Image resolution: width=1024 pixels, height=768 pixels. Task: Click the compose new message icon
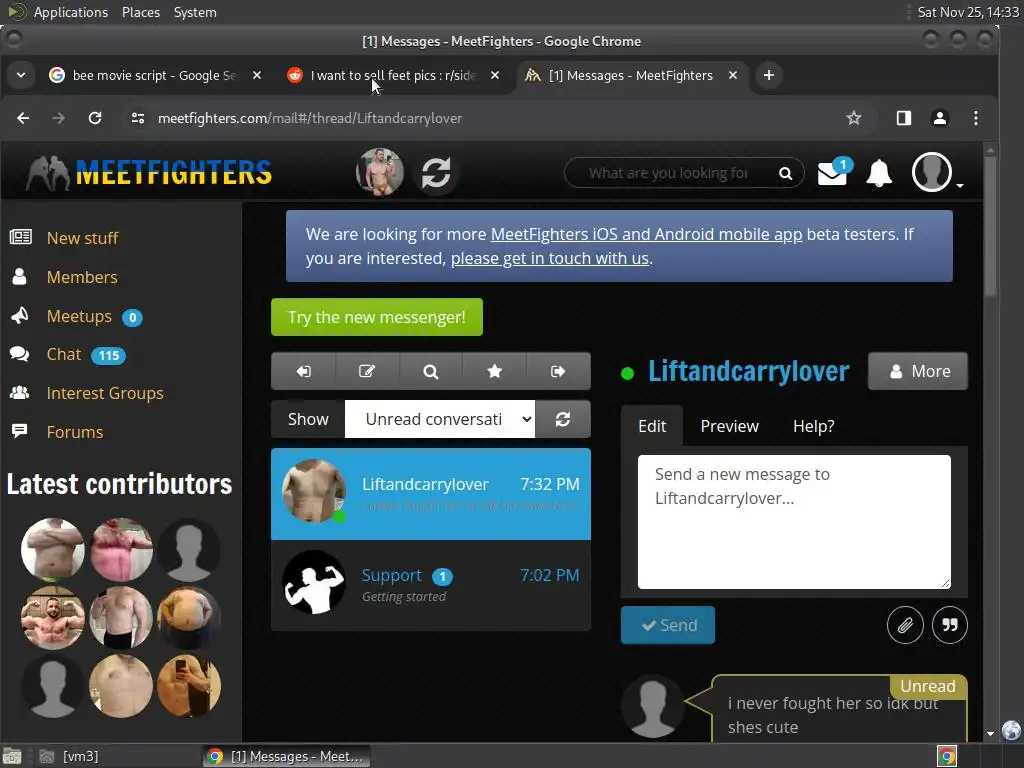point(366,371)
